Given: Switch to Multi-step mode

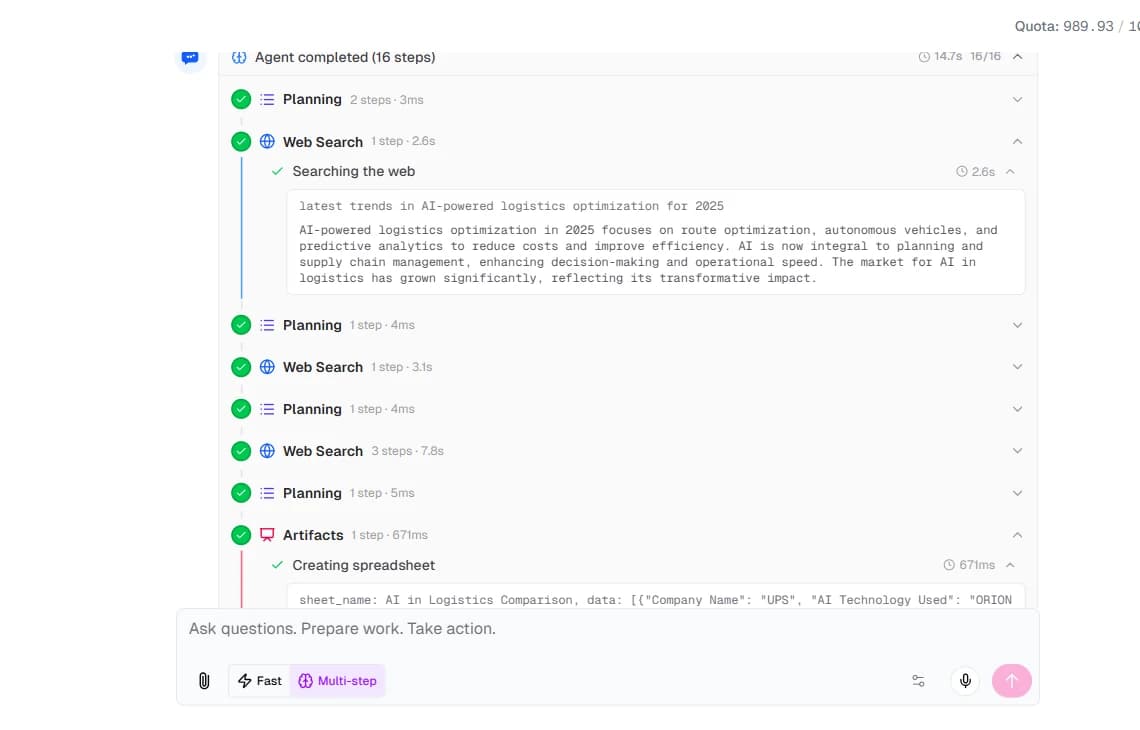Looking at the screenshot, I should [x=337, y=681].
